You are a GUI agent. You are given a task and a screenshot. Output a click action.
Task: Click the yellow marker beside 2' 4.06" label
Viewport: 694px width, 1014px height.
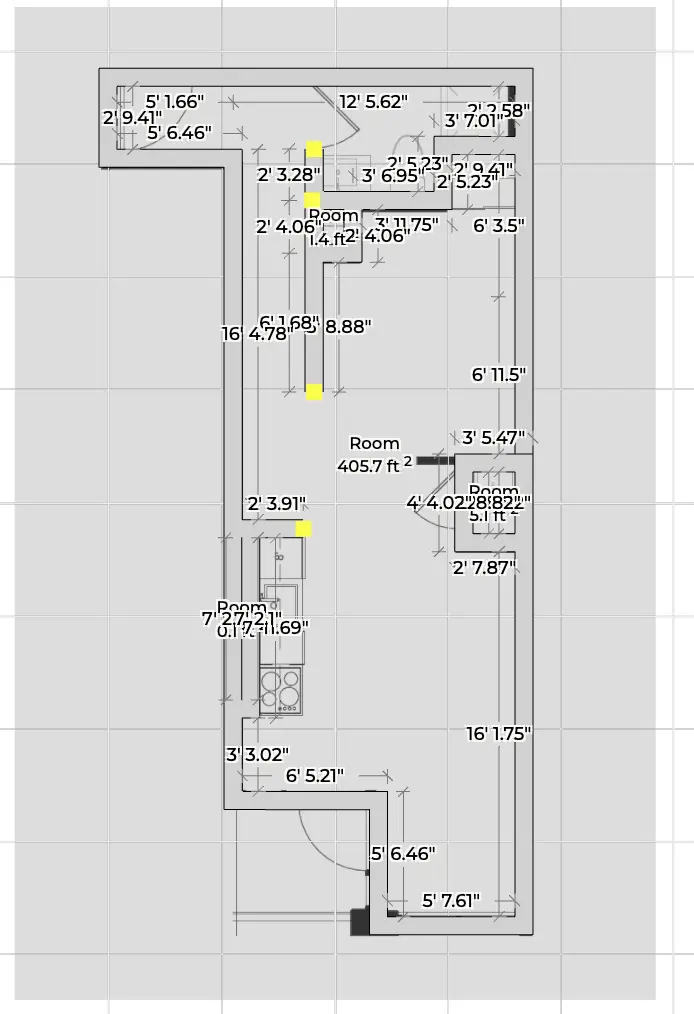click(x=313, y=200)
